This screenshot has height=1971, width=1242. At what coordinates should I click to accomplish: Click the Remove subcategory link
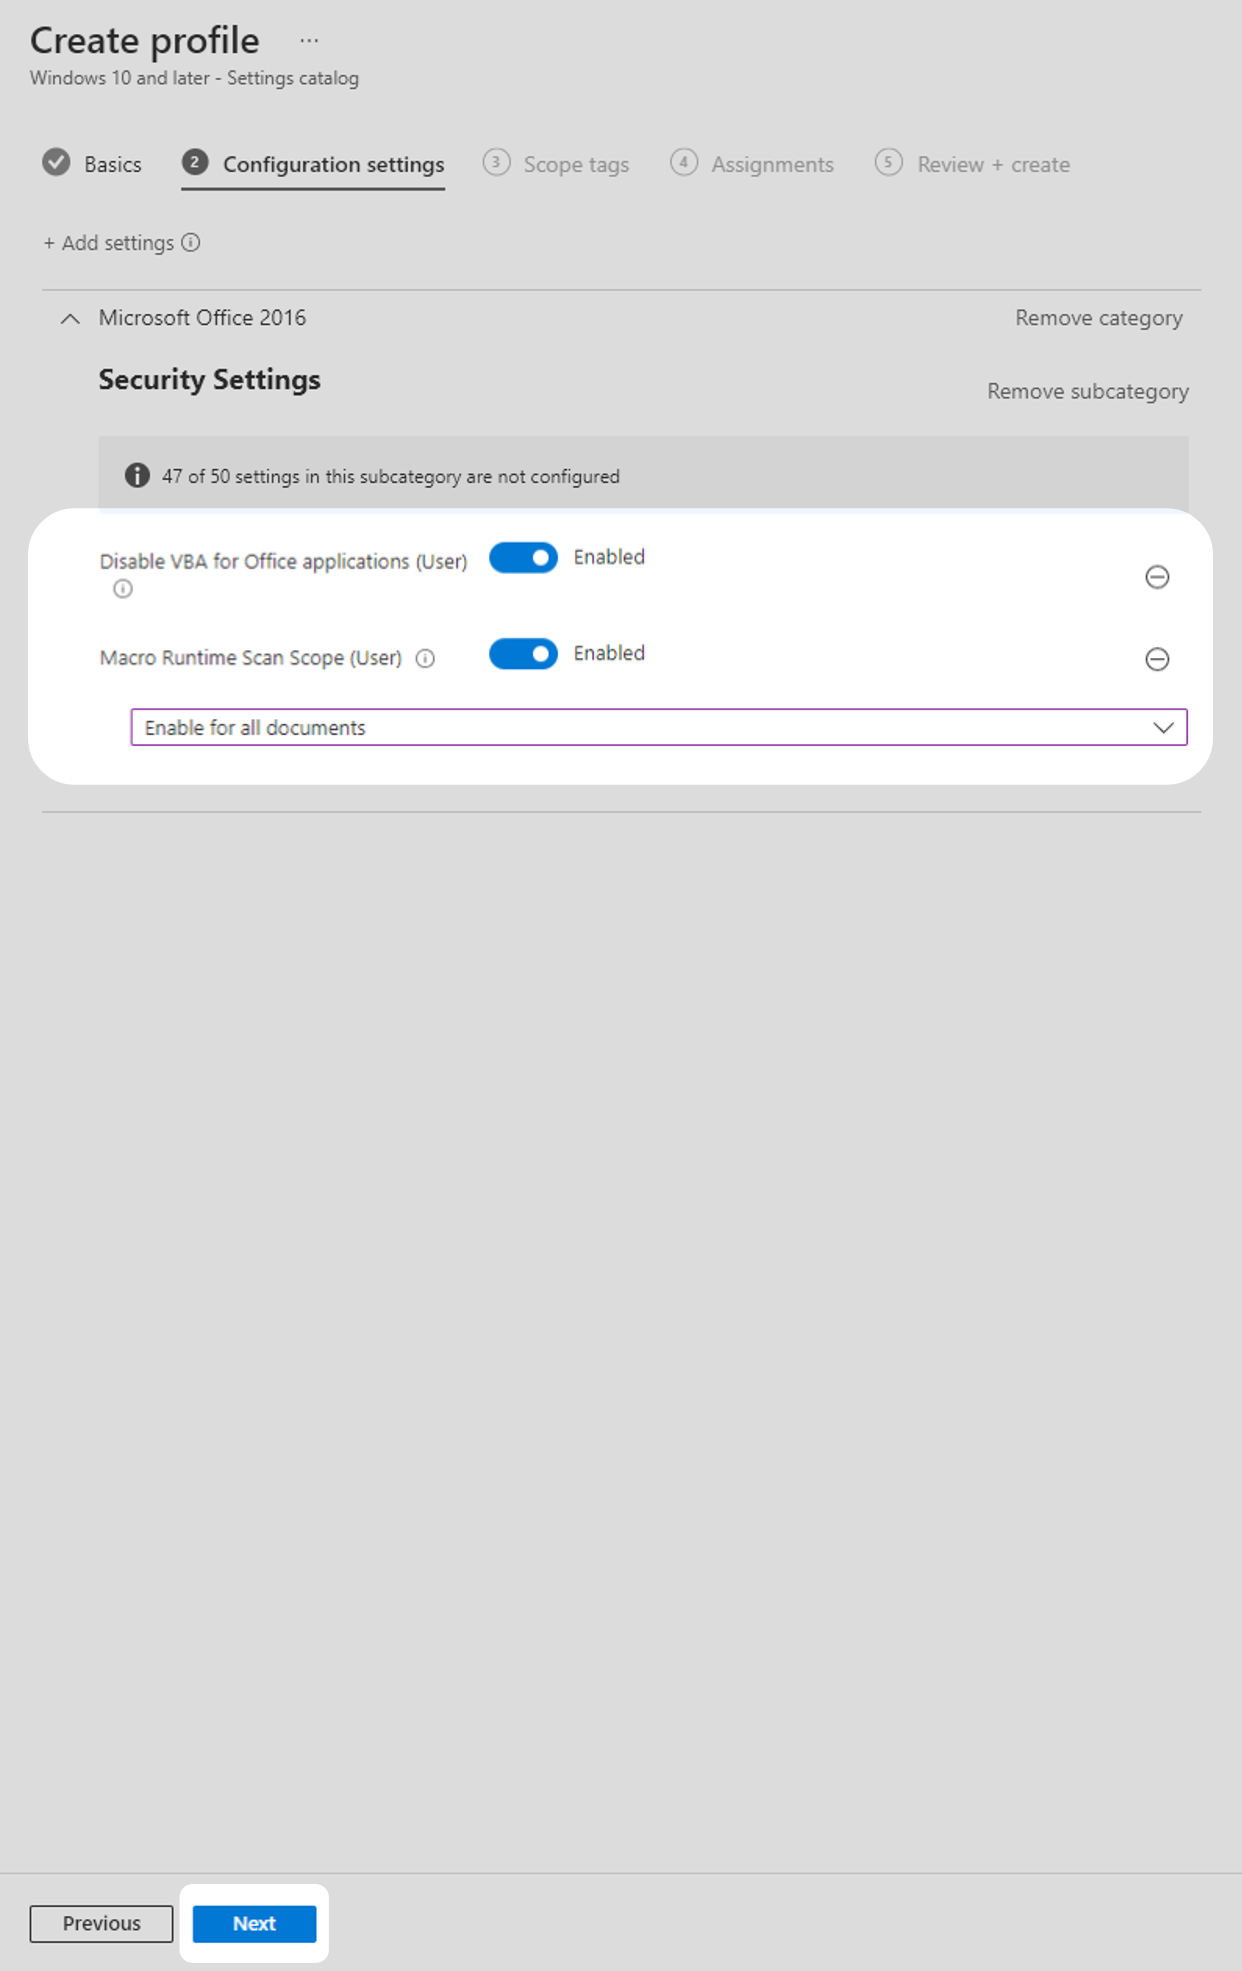1087,391
